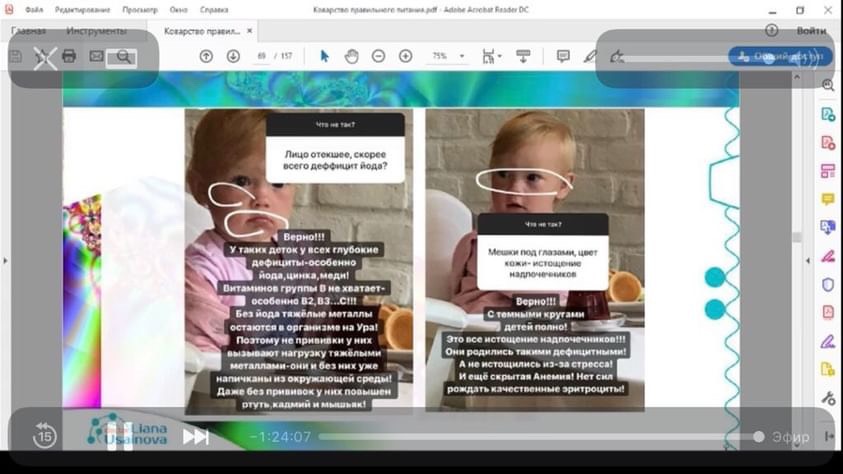The width and height of the screenshot is (843, 474).
Task: Open the fit page options dropdown
Action: (491, 56)
